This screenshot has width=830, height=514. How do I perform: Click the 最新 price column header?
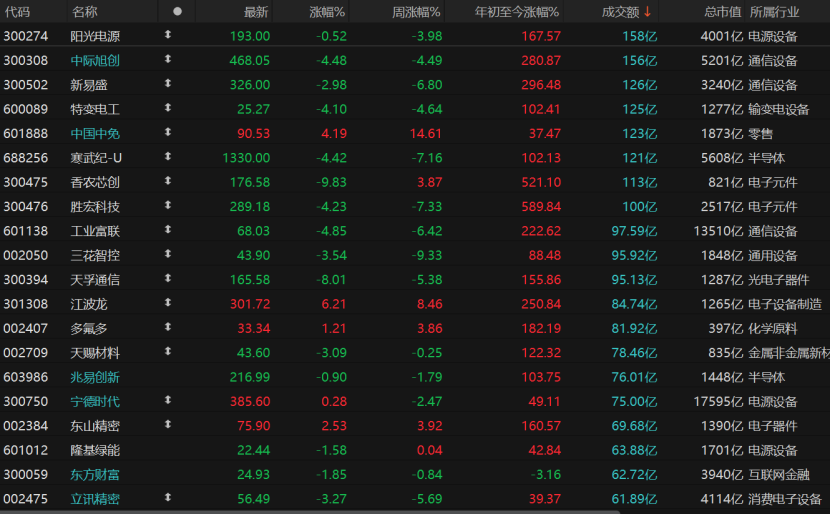256,12
